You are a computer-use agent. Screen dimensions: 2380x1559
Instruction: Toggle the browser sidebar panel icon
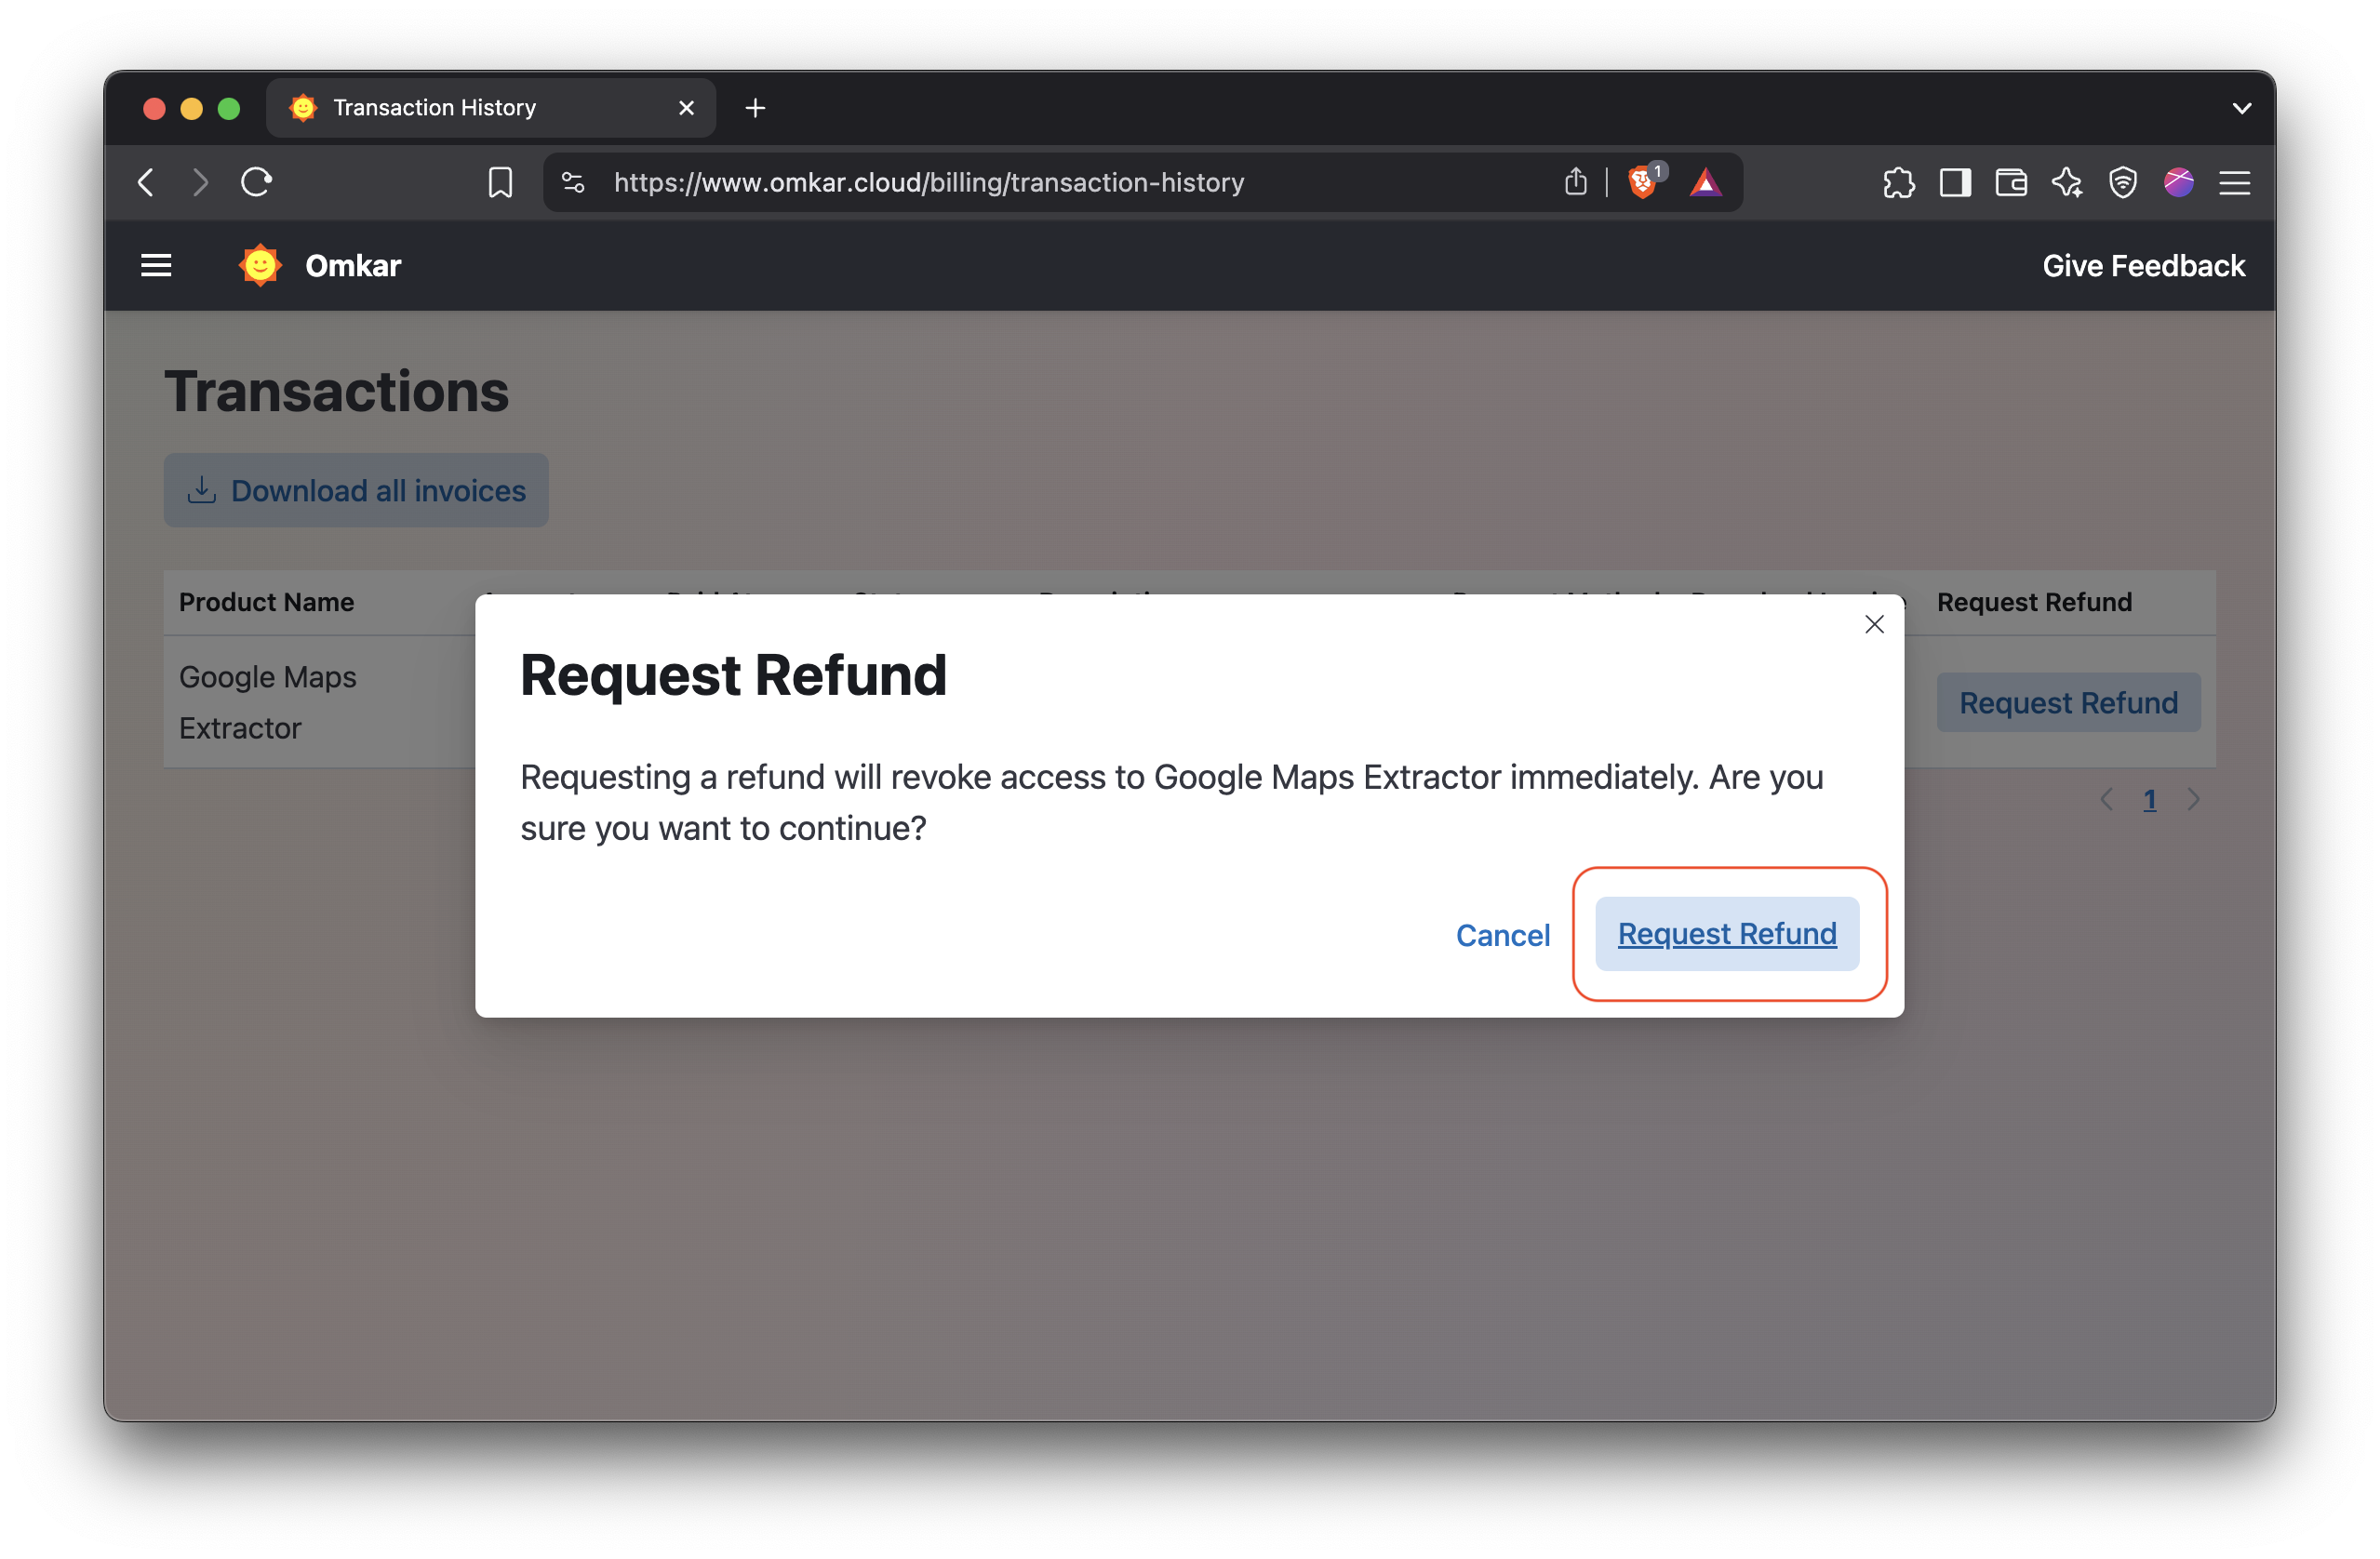[1954, 183]
